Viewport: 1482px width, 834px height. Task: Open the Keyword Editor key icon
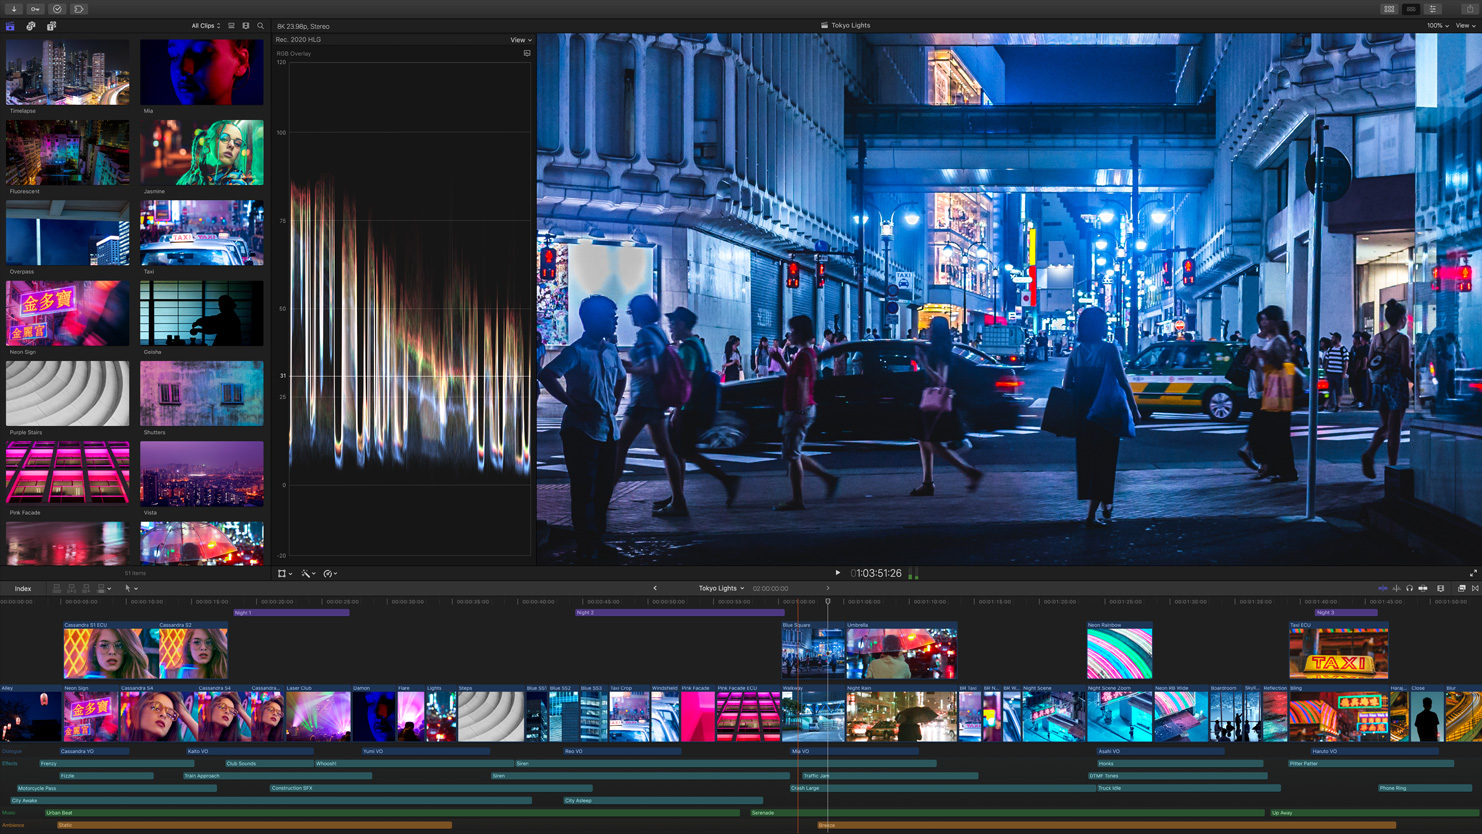[35, 9]
